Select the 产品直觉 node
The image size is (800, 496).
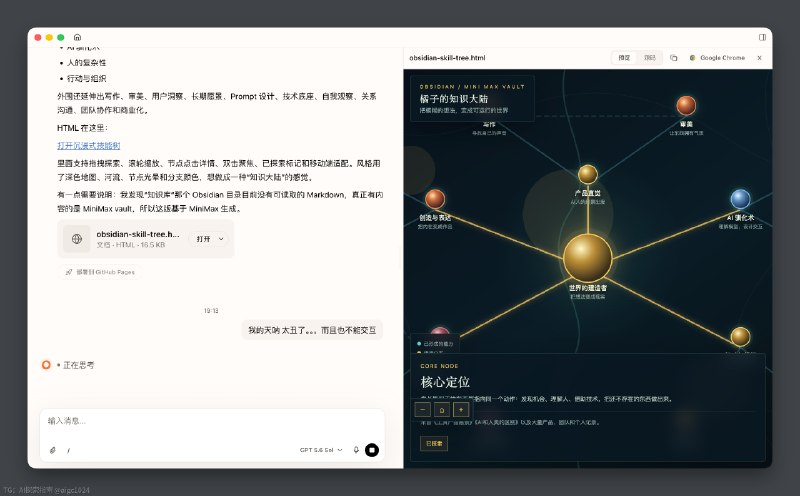588,175
